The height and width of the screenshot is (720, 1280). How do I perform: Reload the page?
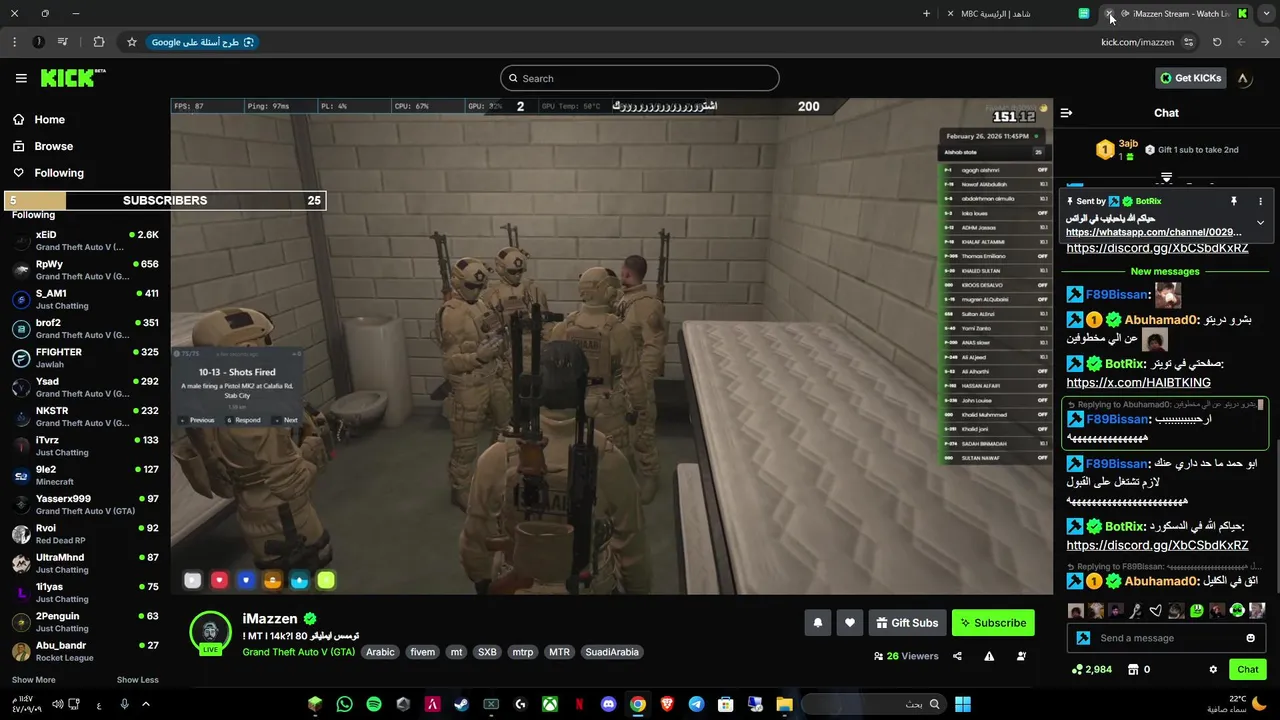[1217, 42]
